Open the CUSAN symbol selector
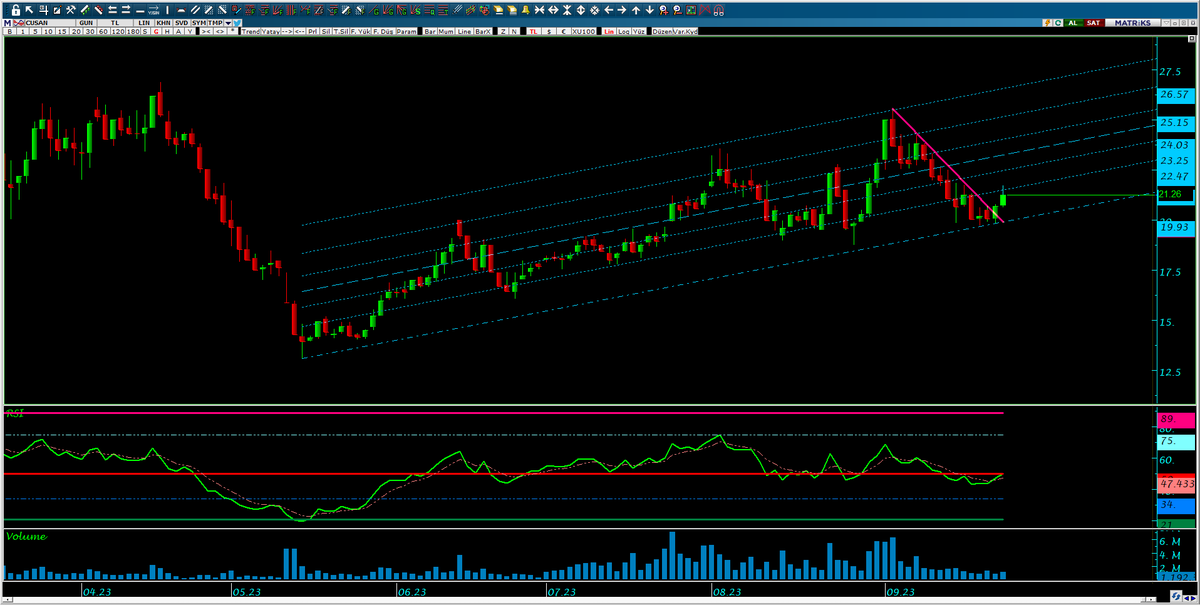 [50, 23]
